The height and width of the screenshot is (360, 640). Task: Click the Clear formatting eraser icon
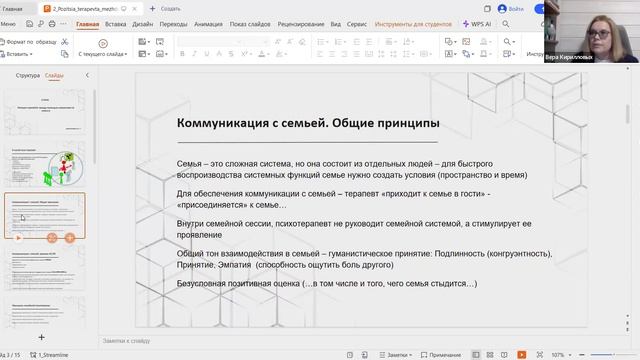coord(302,42)
